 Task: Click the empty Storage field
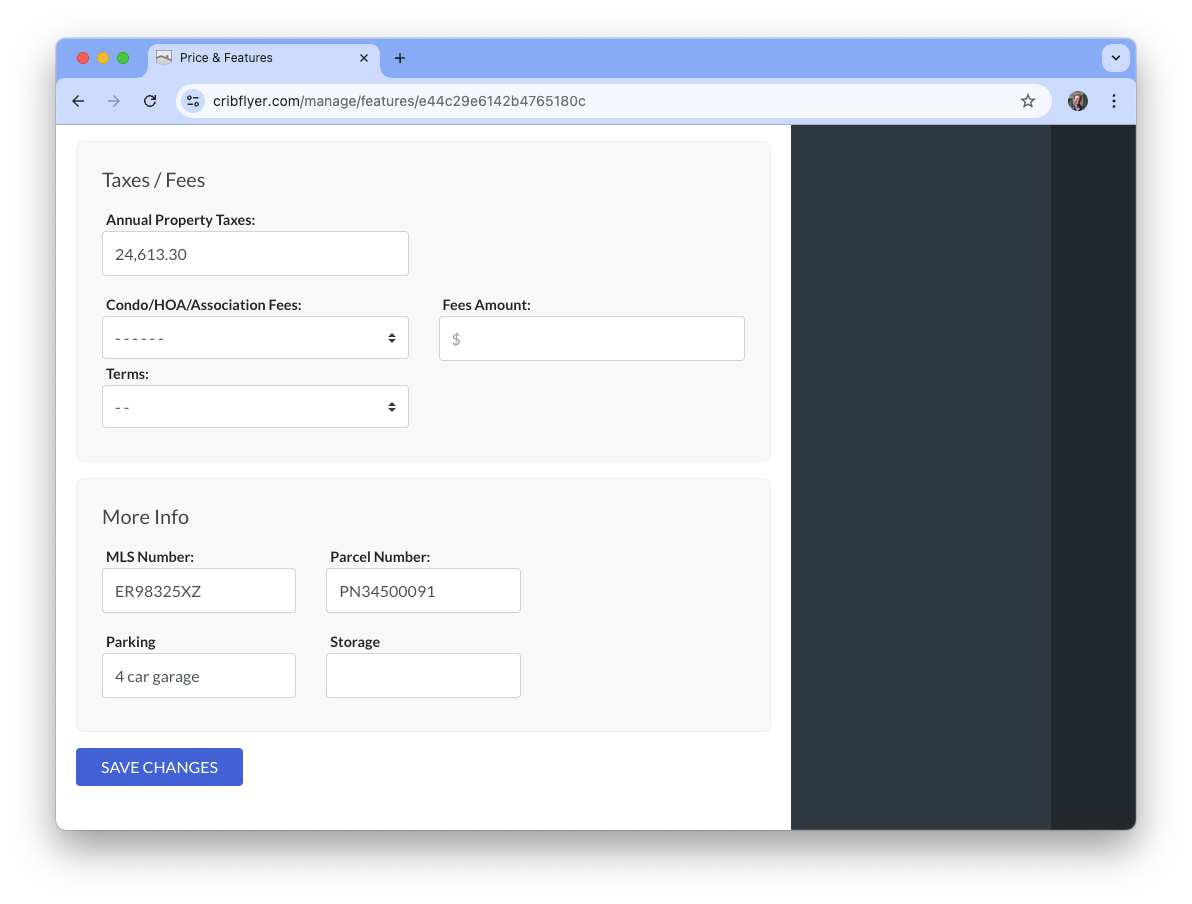pos(423,676)
